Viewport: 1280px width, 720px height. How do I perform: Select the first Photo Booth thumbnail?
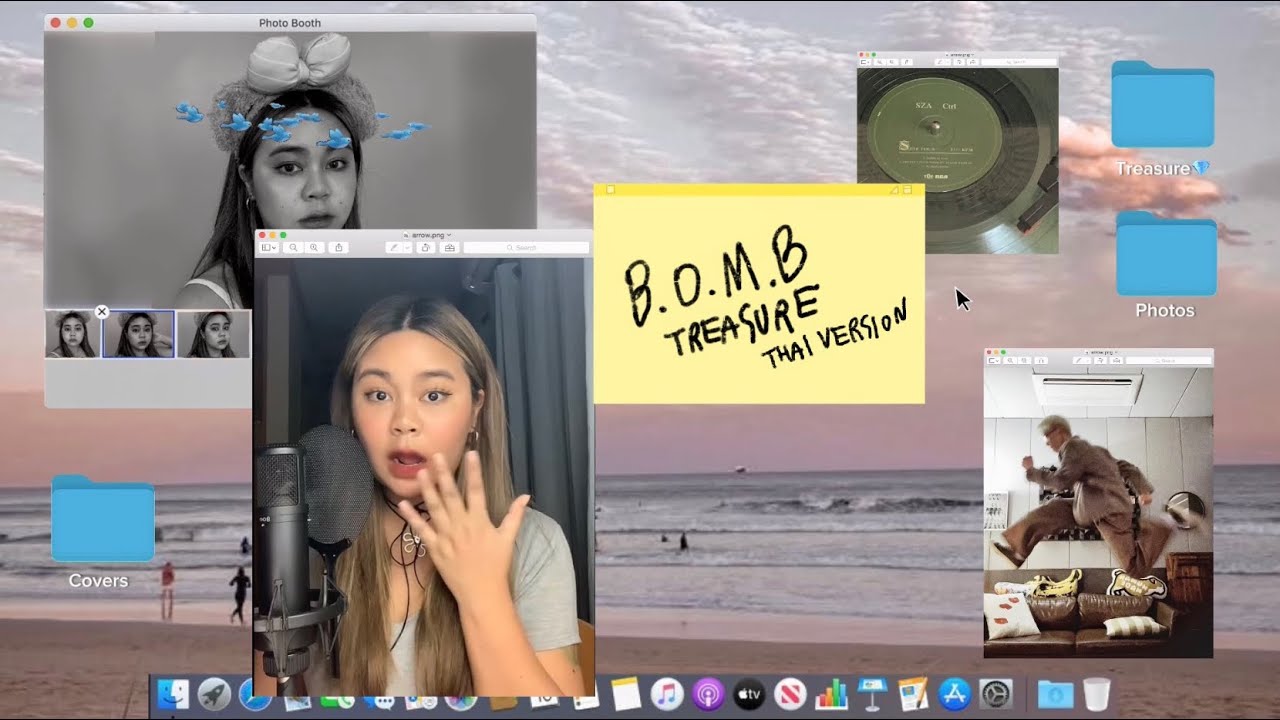[72, 334]
